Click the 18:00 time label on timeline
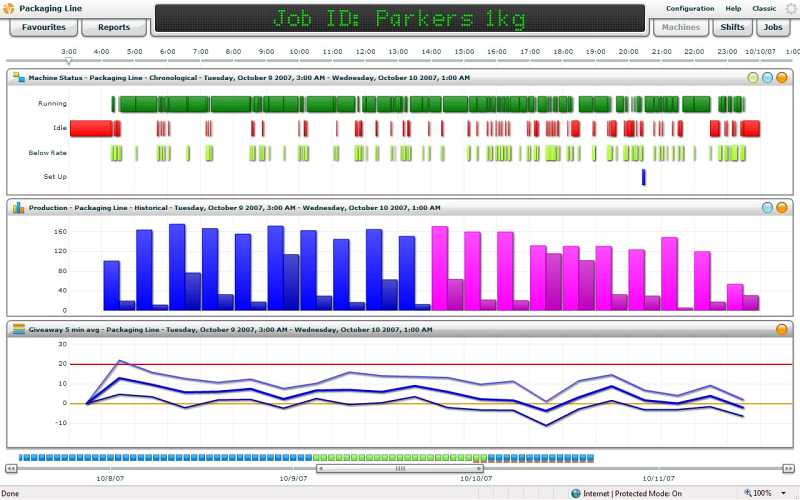This screenshot has width=800, height=500. [x=563, y=52]
